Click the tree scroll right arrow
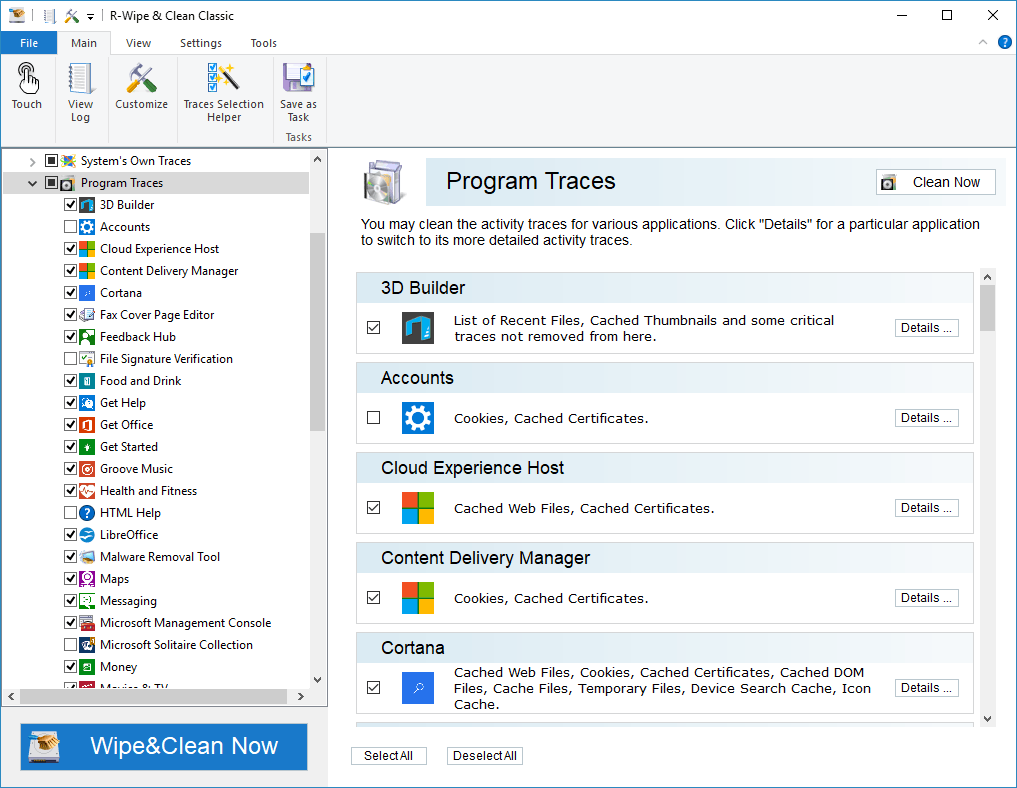Viewport: 1017px width, 788px height. tap(301, 697)
